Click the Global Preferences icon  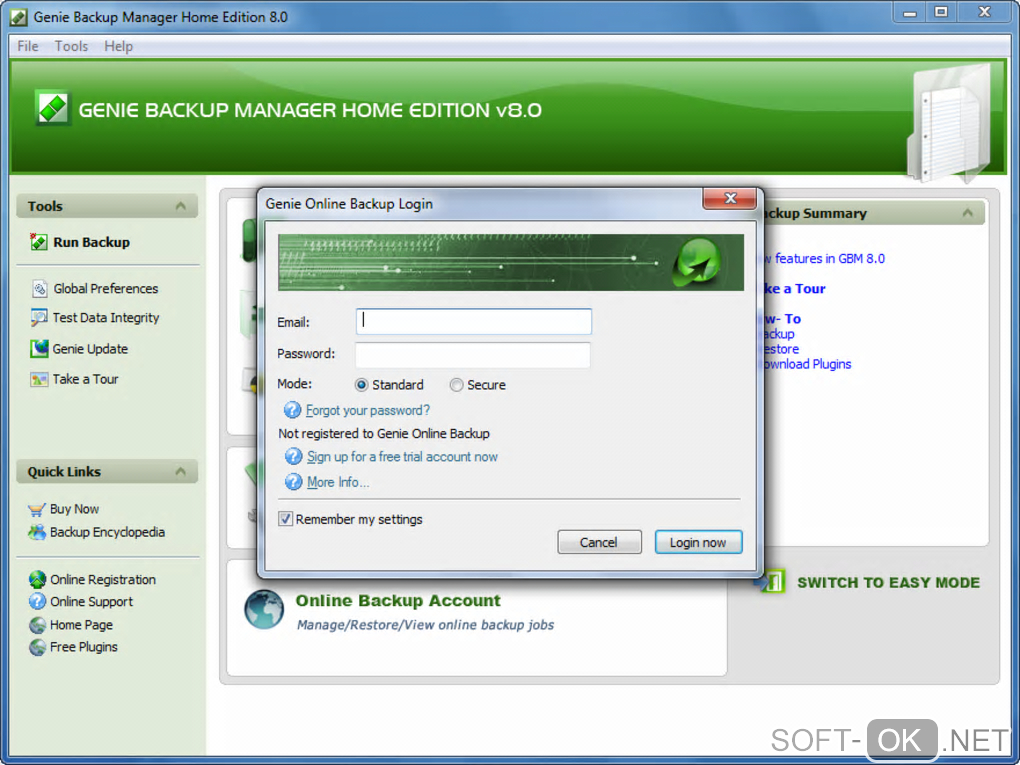click(39, 288)
